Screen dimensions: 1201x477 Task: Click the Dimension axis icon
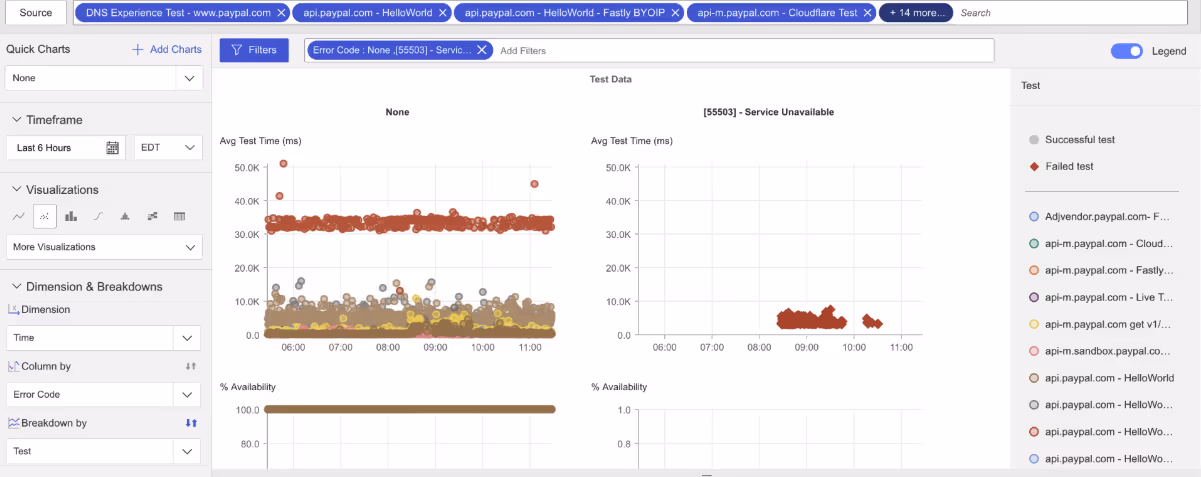click(14, 310)
